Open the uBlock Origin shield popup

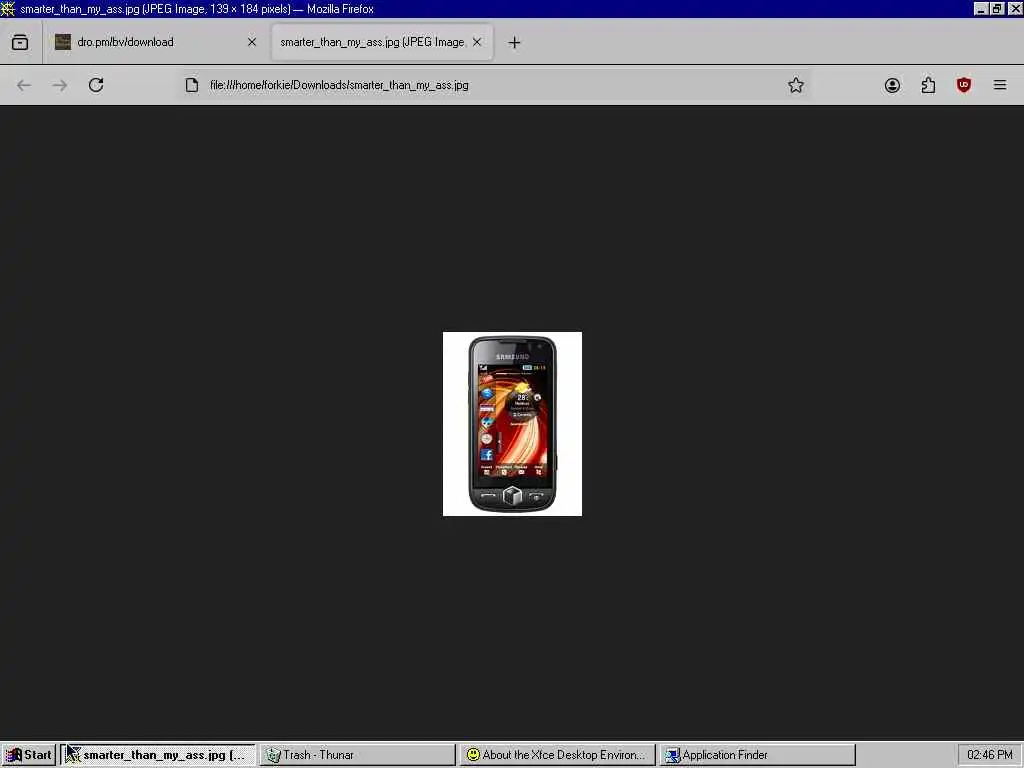click(964, 86)
